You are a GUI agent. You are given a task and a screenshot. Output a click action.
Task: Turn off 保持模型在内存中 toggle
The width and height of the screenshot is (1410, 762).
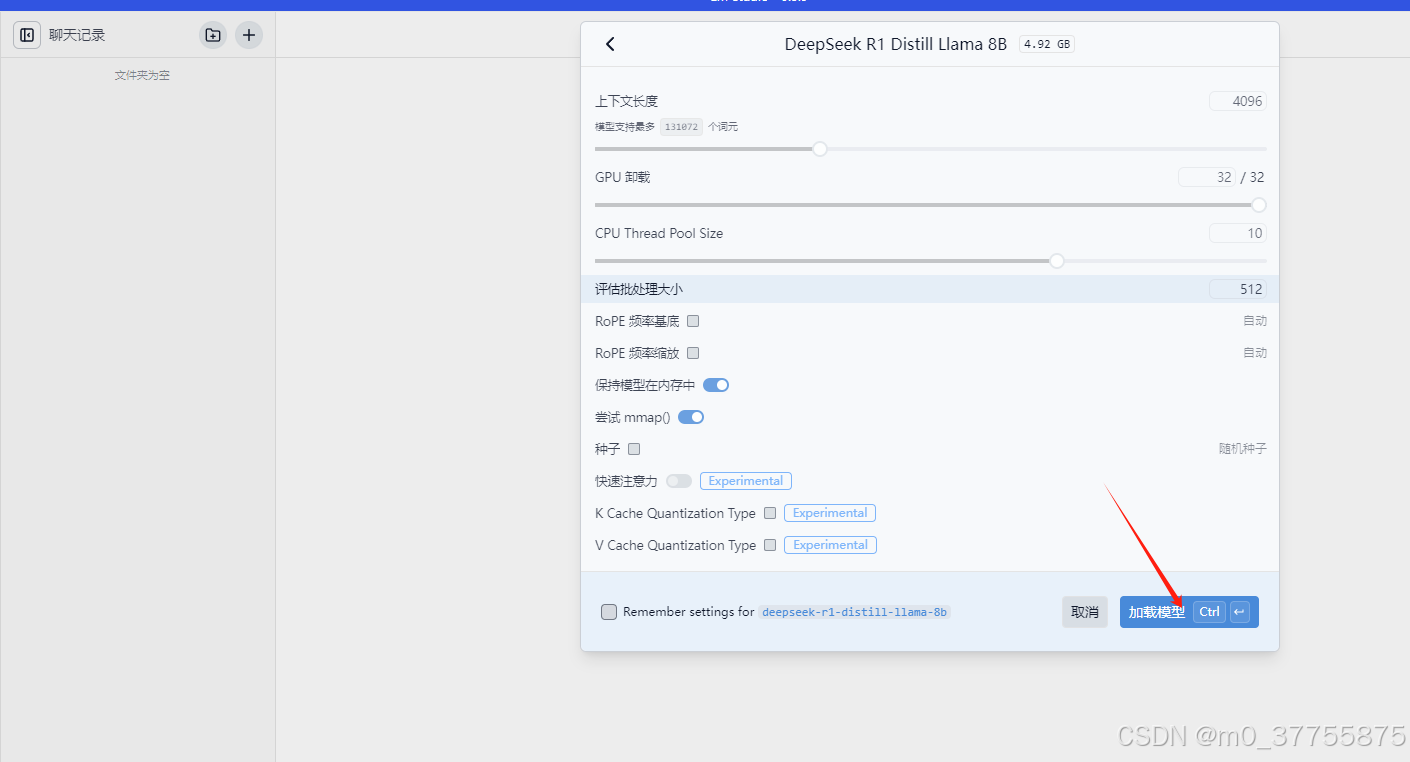pyautogui.click(x=716, y=385)
